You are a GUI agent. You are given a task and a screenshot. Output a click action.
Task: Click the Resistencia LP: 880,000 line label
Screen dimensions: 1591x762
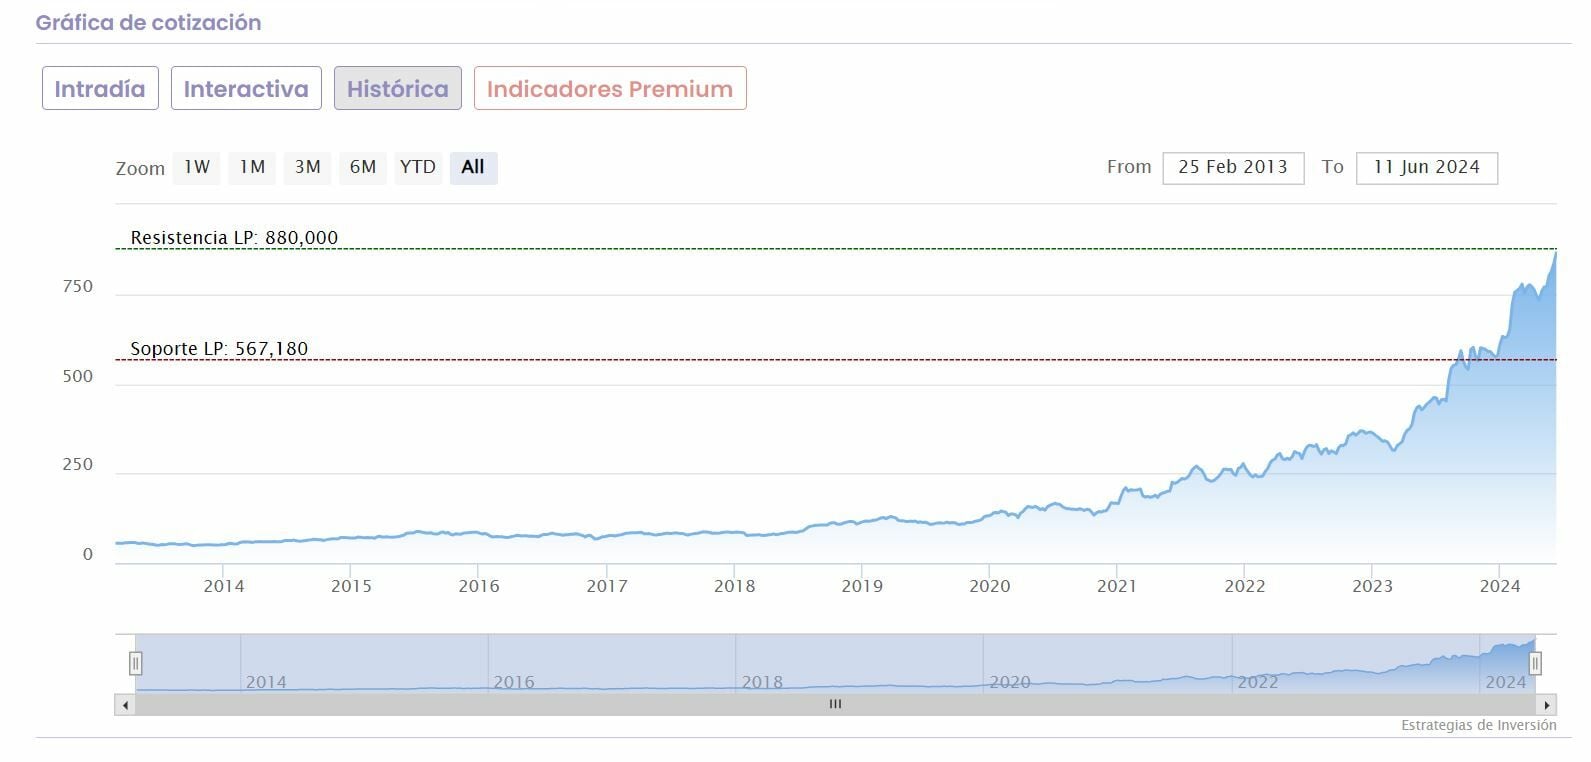click(x=234, y=237)
